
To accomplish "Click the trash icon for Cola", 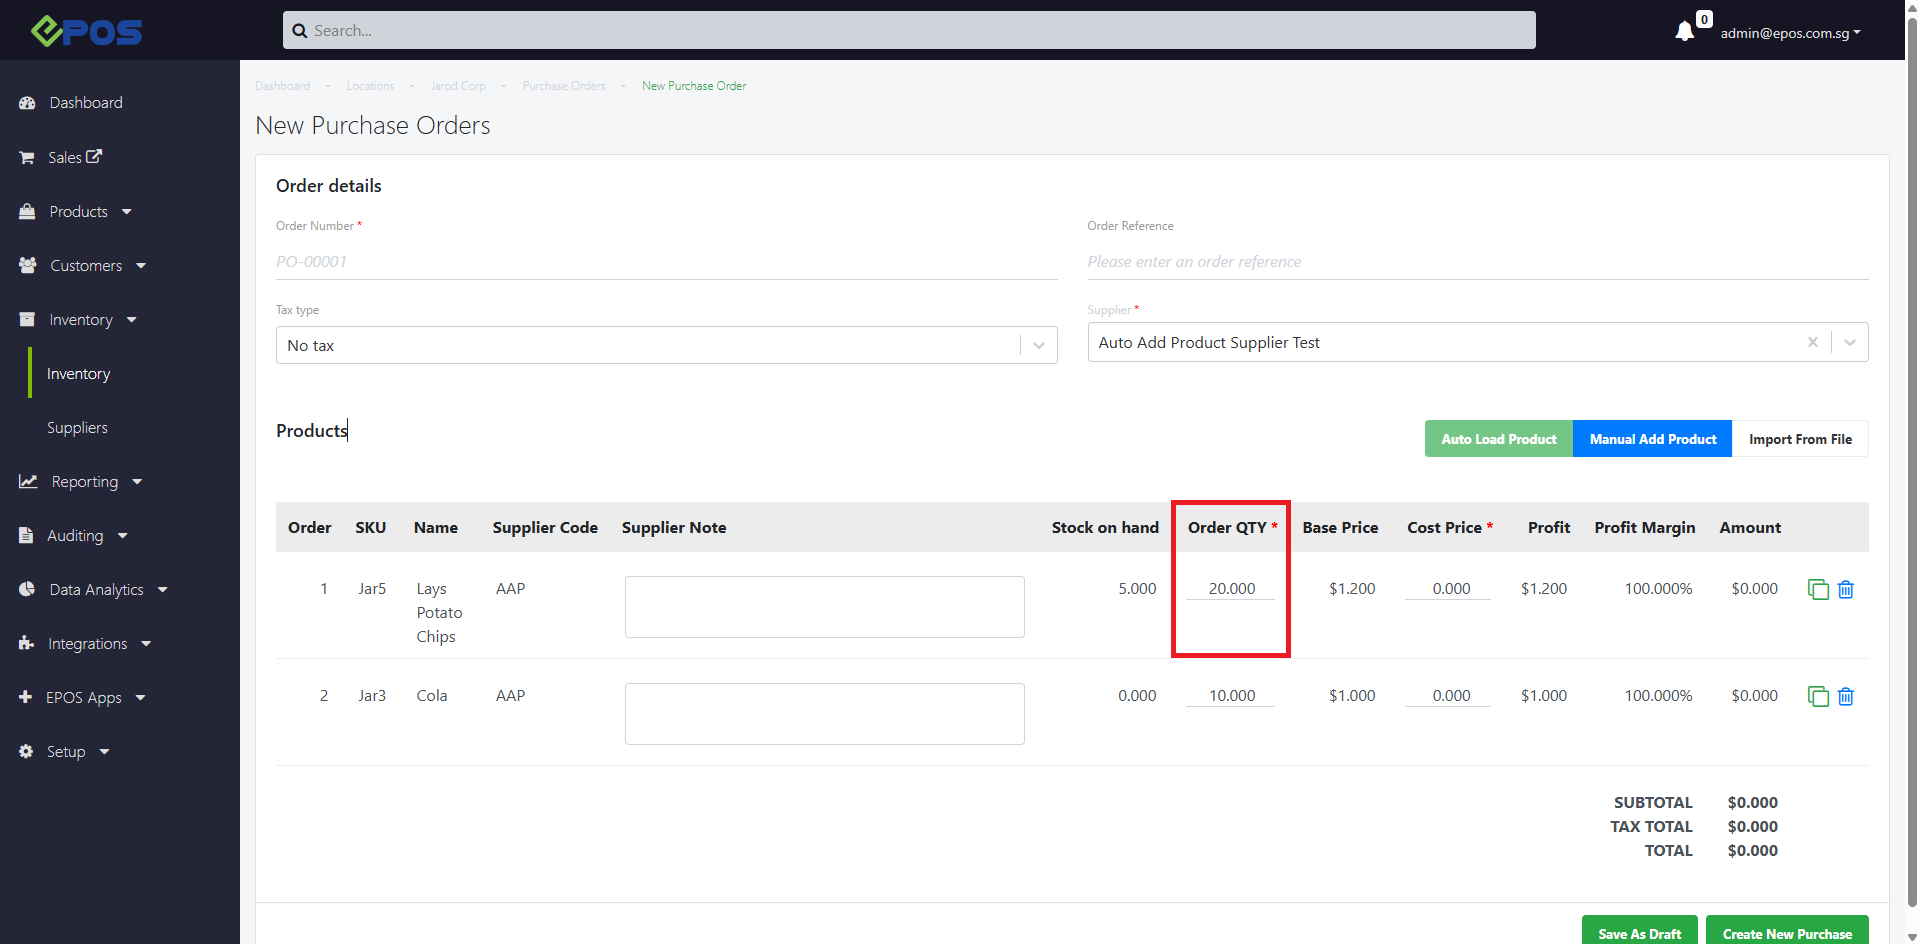I will [x=1846, y=697].
